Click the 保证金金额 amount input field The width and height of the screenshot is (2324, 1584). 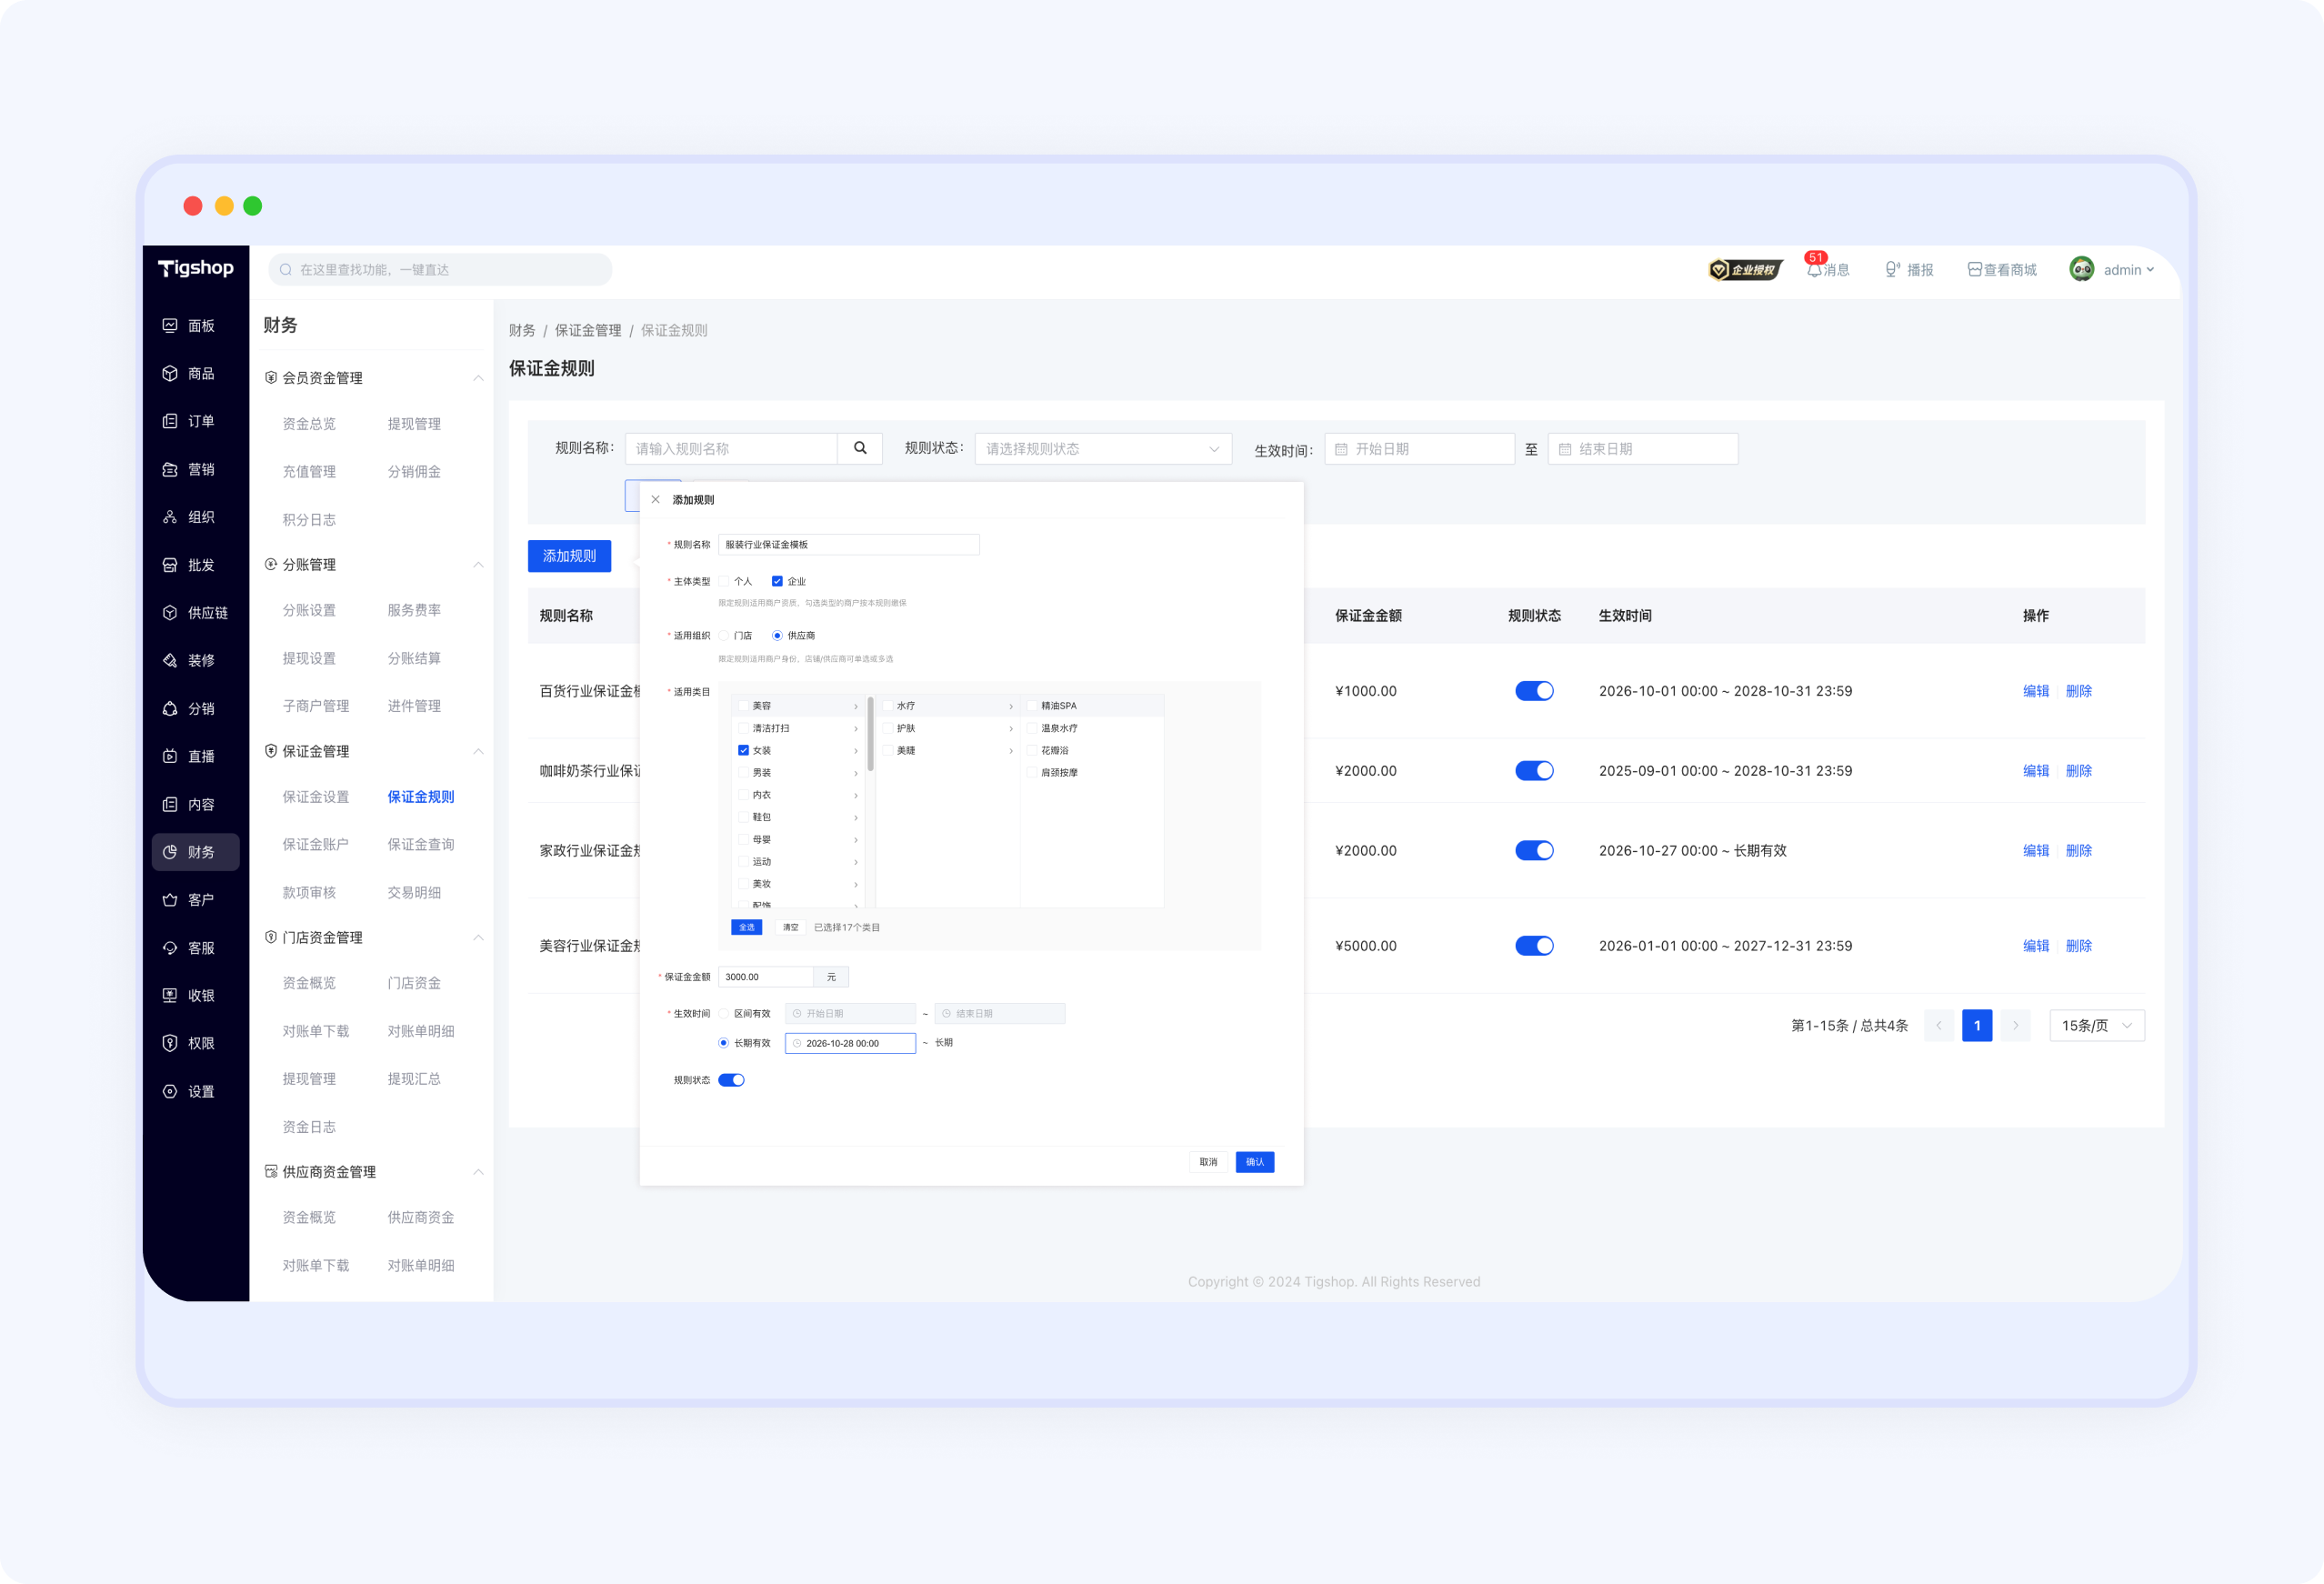pyautogui.click(x=766, y=977)
